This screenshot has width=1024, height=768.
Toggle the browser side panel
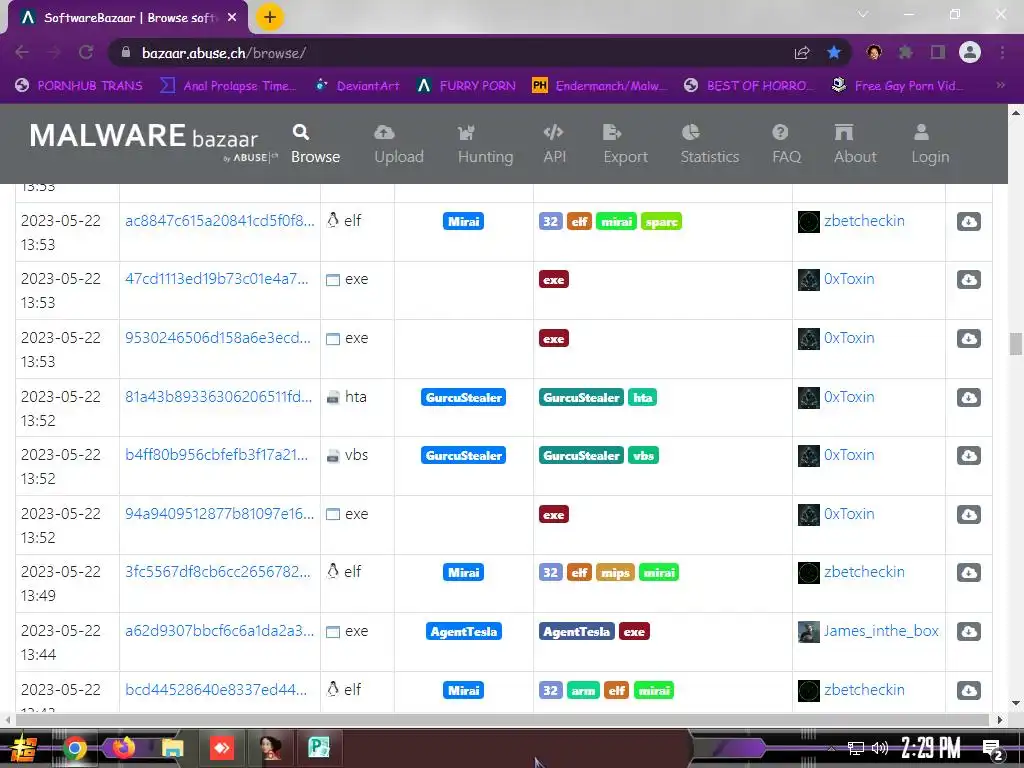click(938, 52)
